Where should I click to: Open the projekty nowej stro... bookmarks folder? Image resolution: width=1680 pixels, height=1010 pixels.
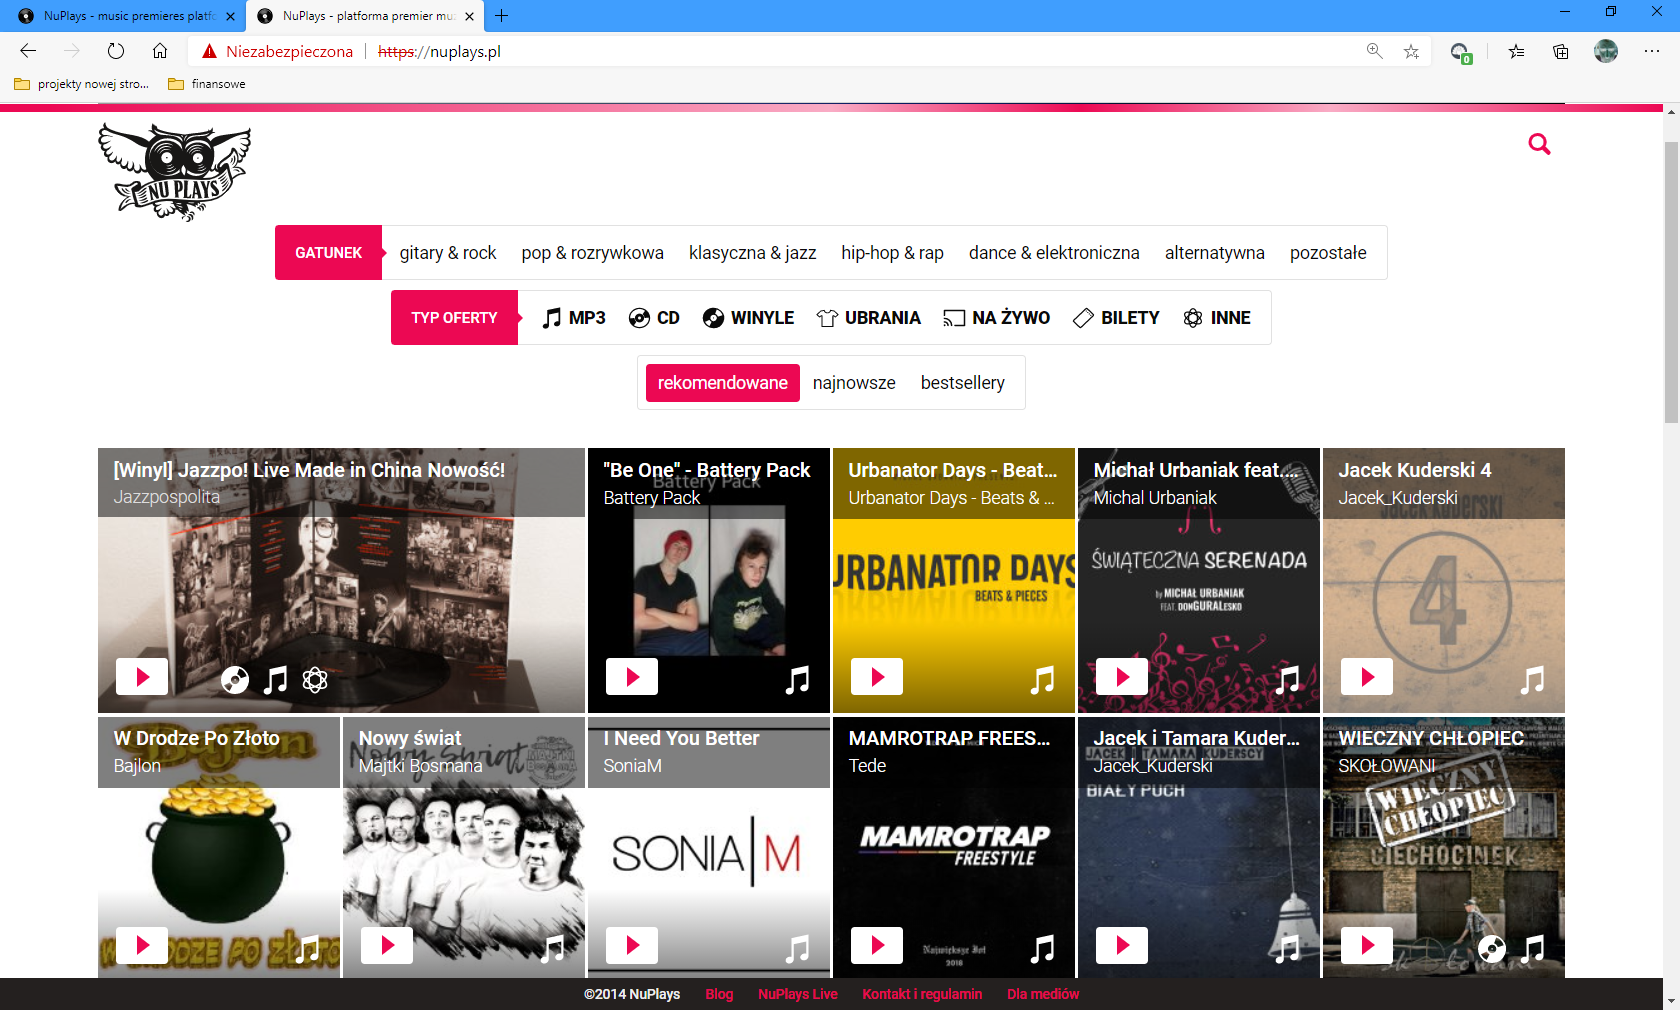point(82,84)
